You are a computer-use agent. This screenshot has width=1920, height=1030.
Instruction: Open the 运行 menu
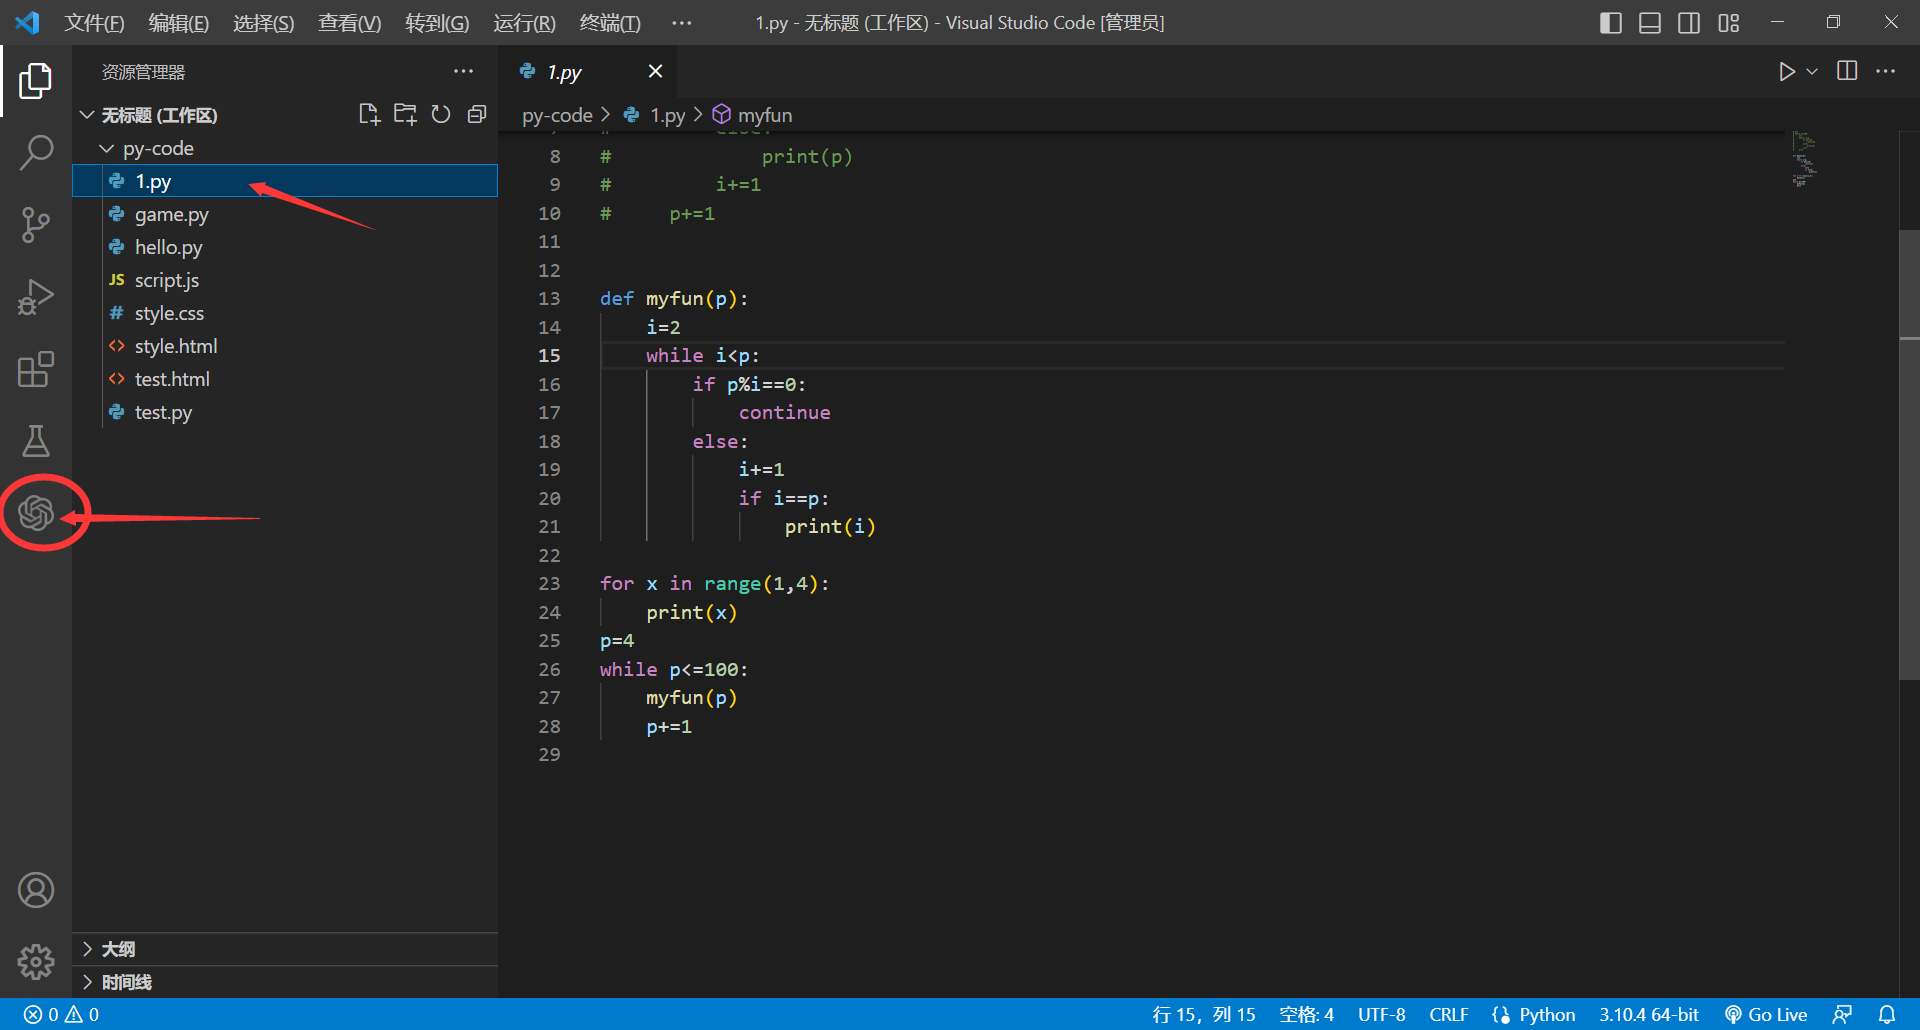pyautogui.click(x=524, y=22)
